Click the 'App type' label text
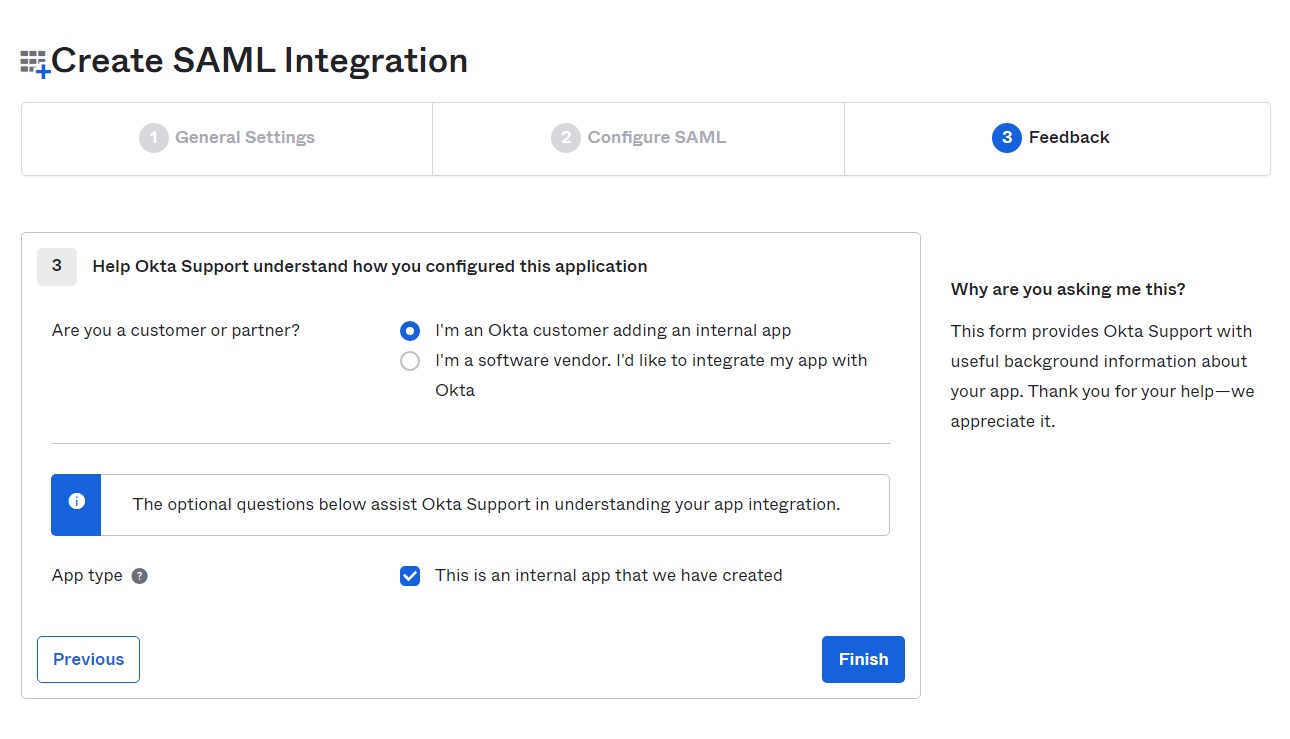This screenshot has height=739, width=1290. 87,576
